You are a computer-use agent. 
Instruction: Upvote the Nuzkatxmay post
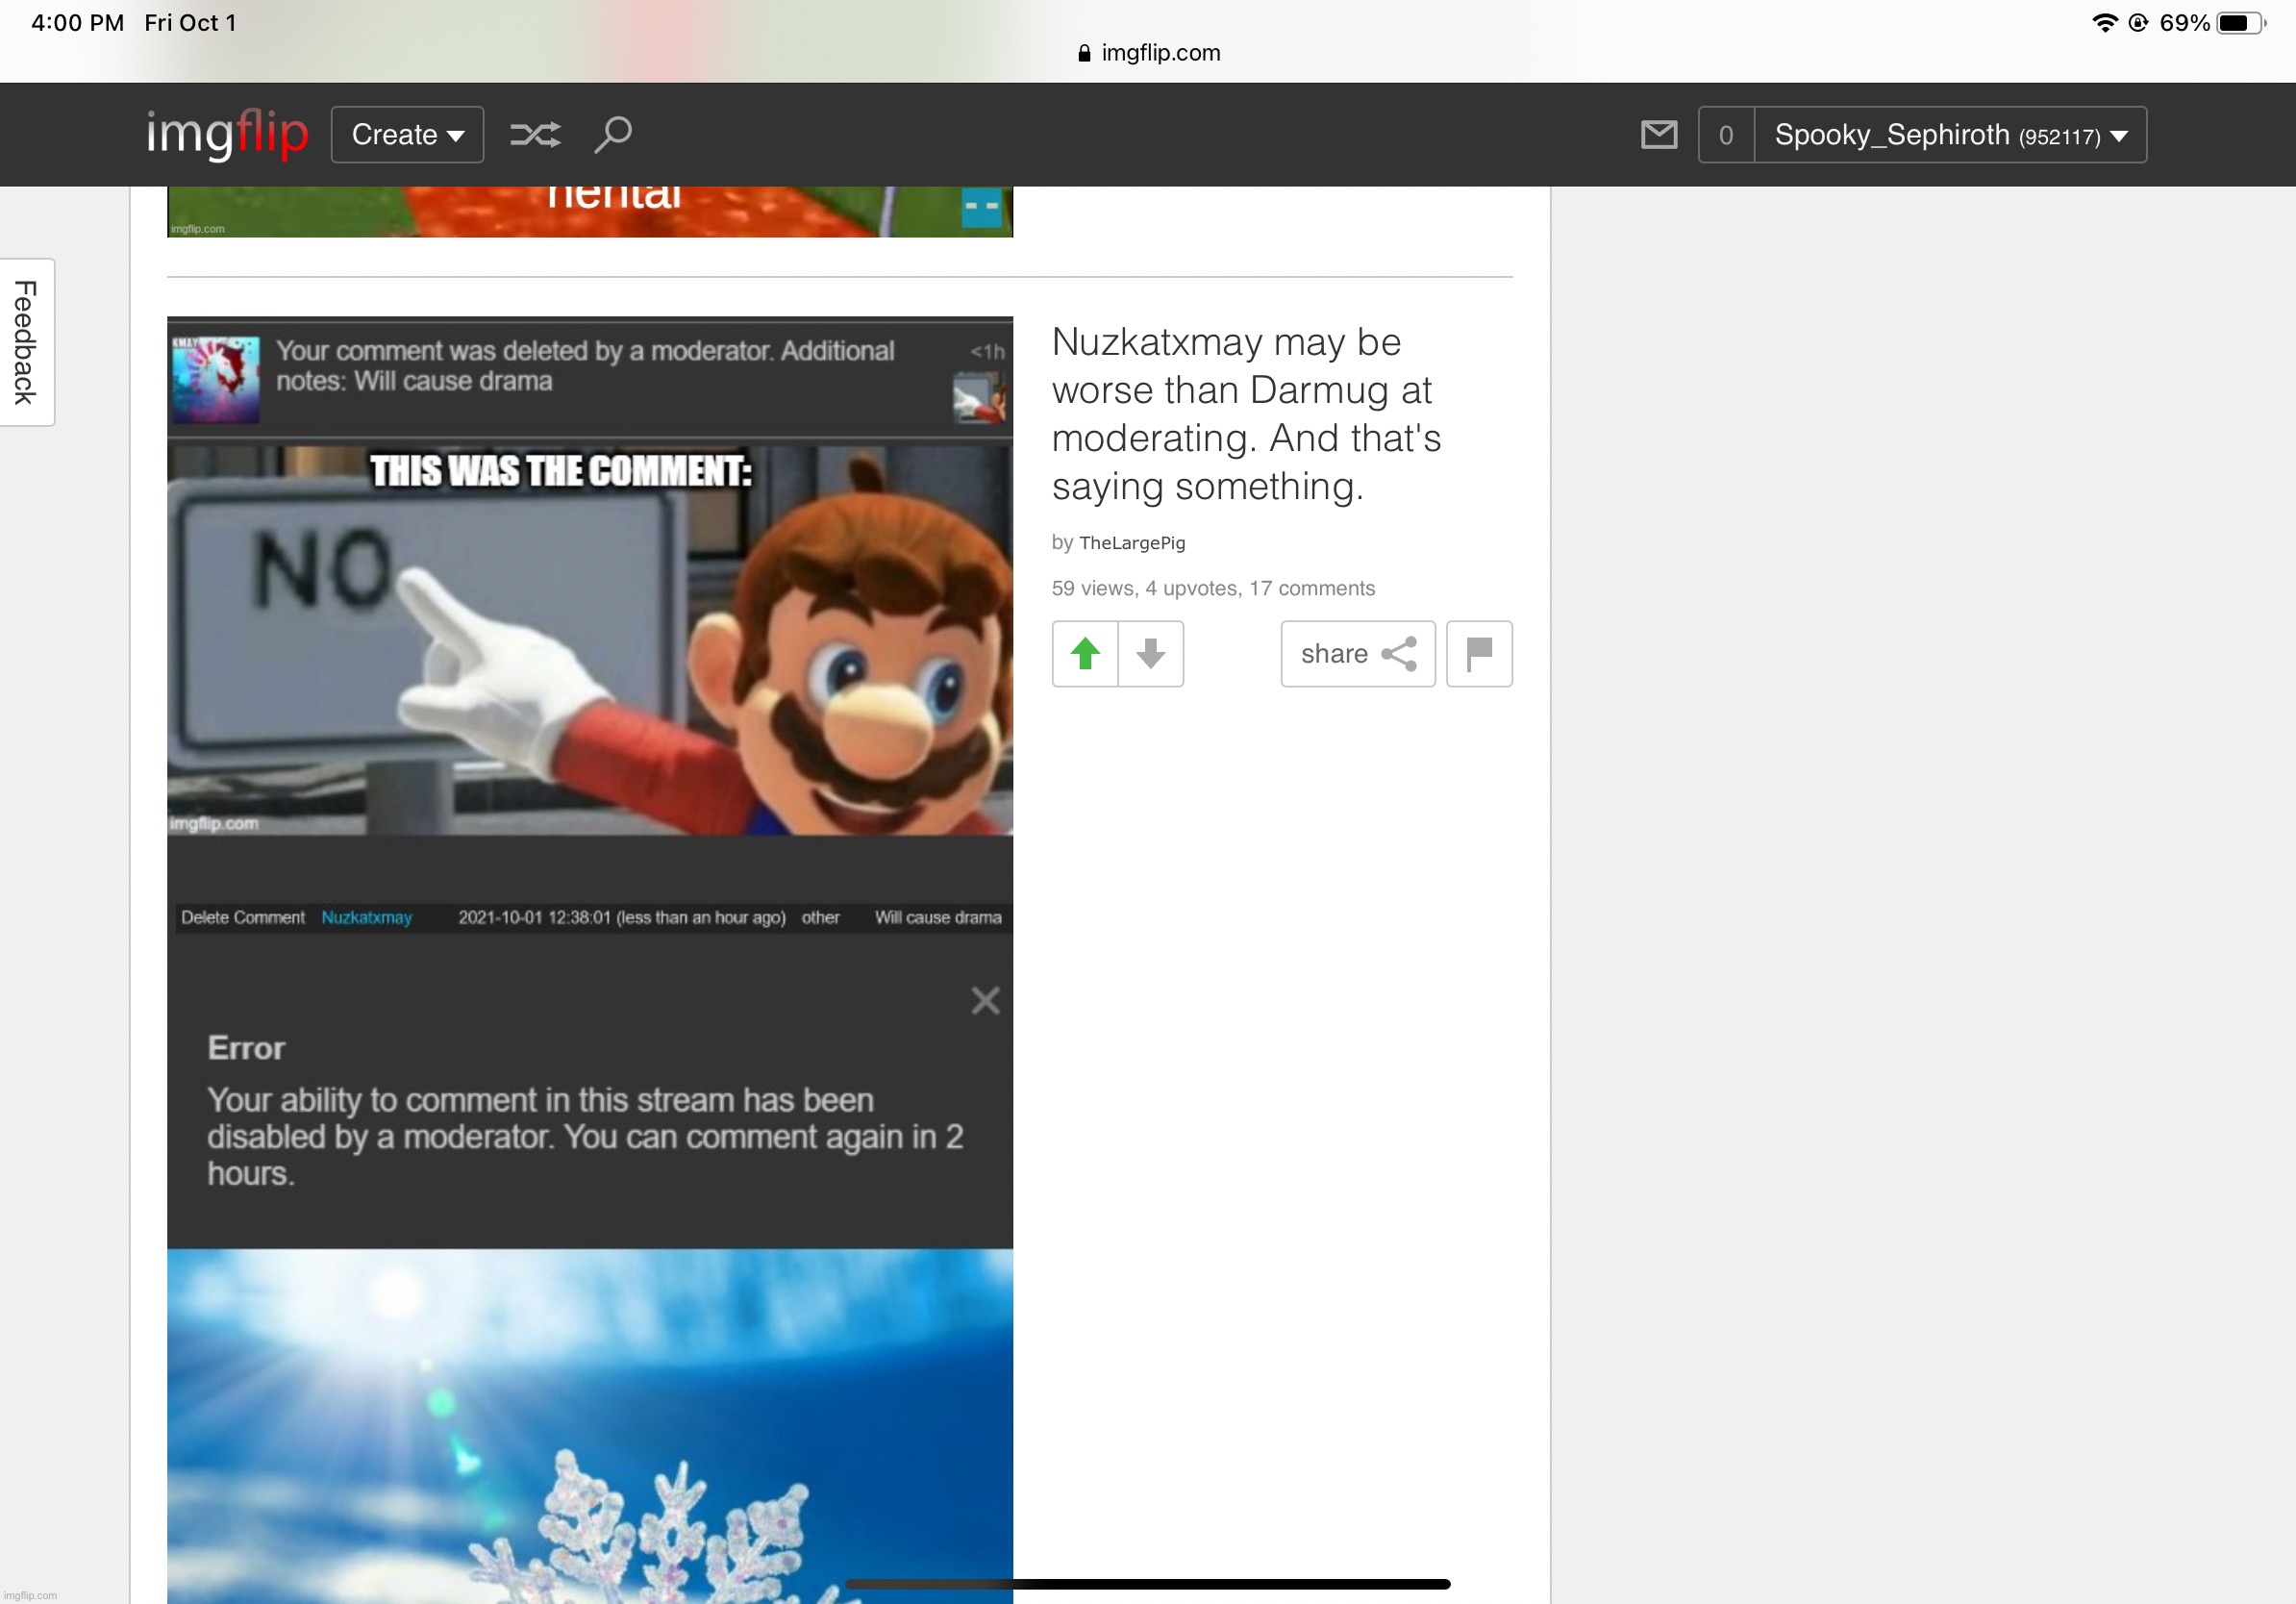point(1085,654)
